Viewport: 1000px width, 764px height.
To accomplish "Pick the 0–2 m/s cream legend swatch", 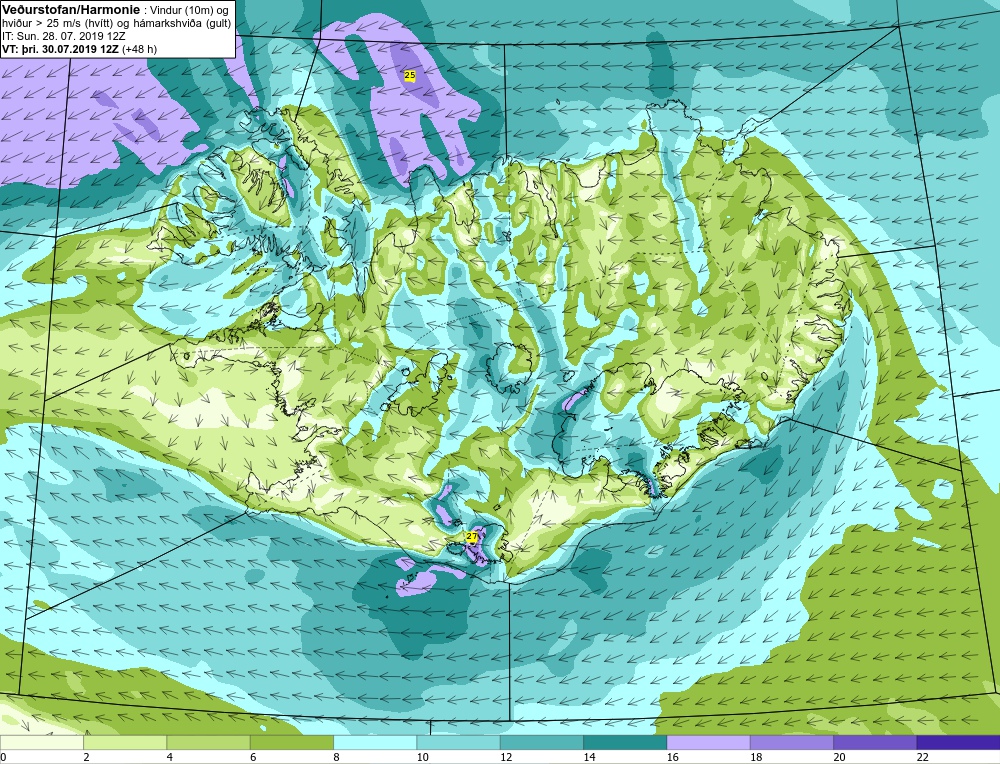I will point(41,742).
